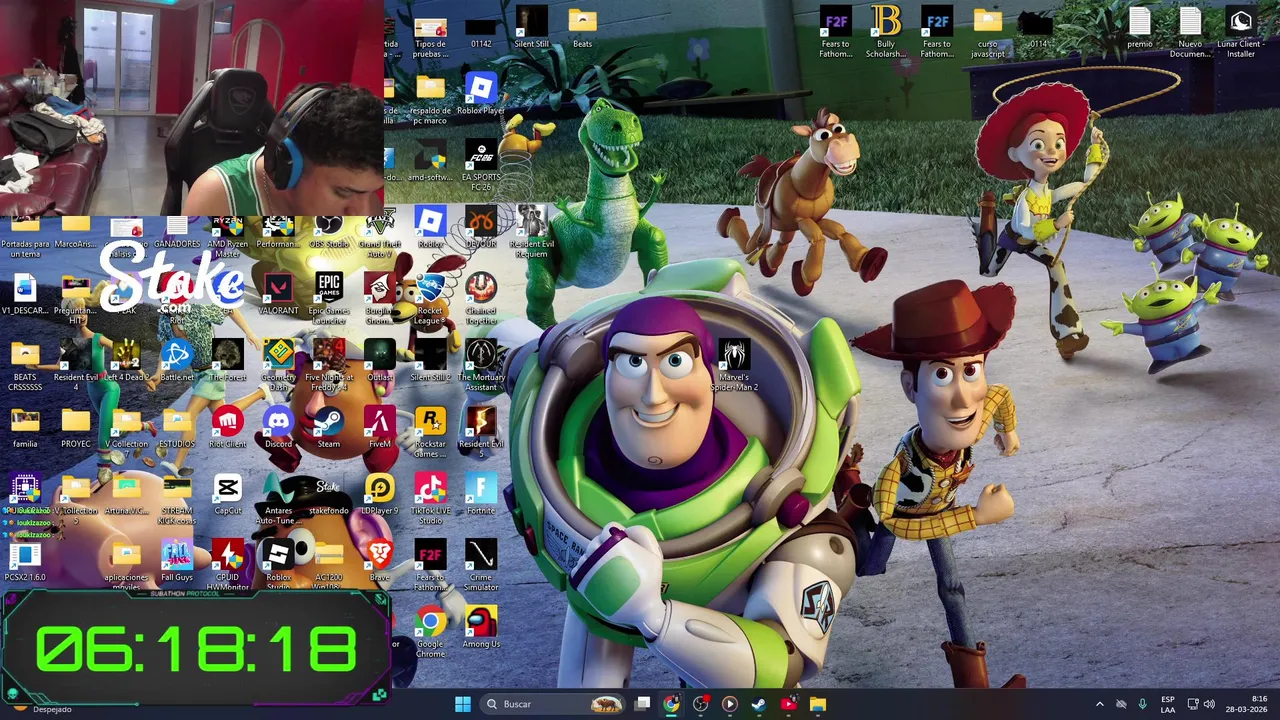
Task: Open Marvel's Spider-Man 2 shortcut
Action: [734, 365]
